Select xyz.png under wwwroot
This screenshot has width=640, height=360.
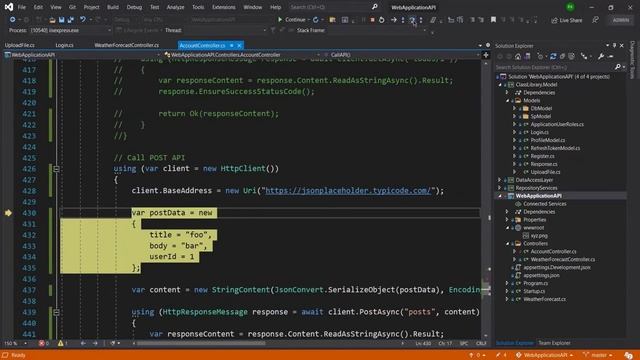pos(539,236)
